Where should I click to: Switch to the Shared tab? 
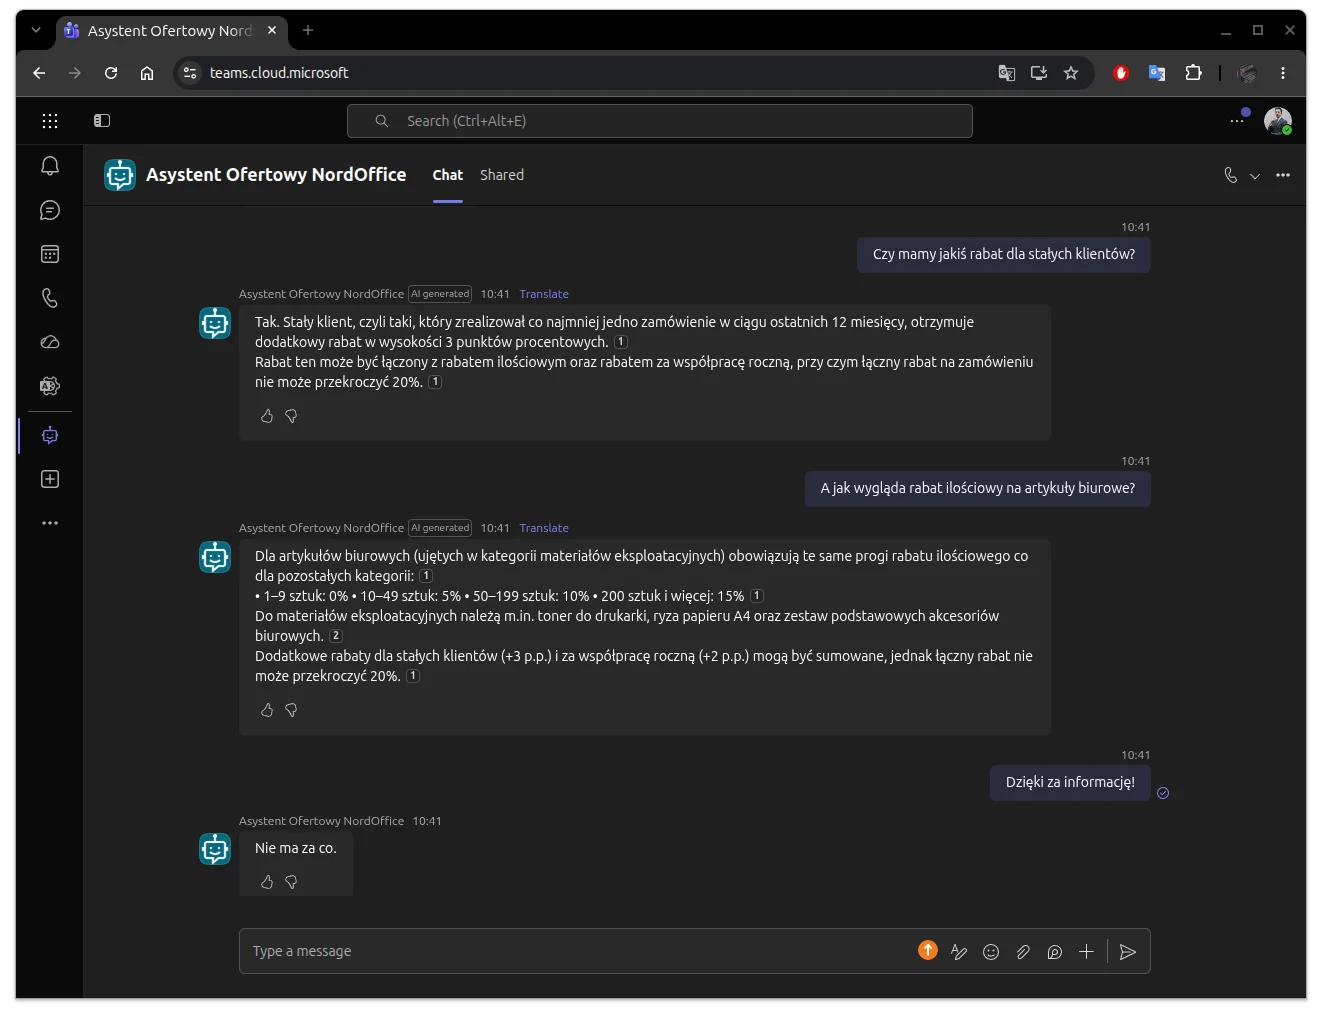[502, 175]
